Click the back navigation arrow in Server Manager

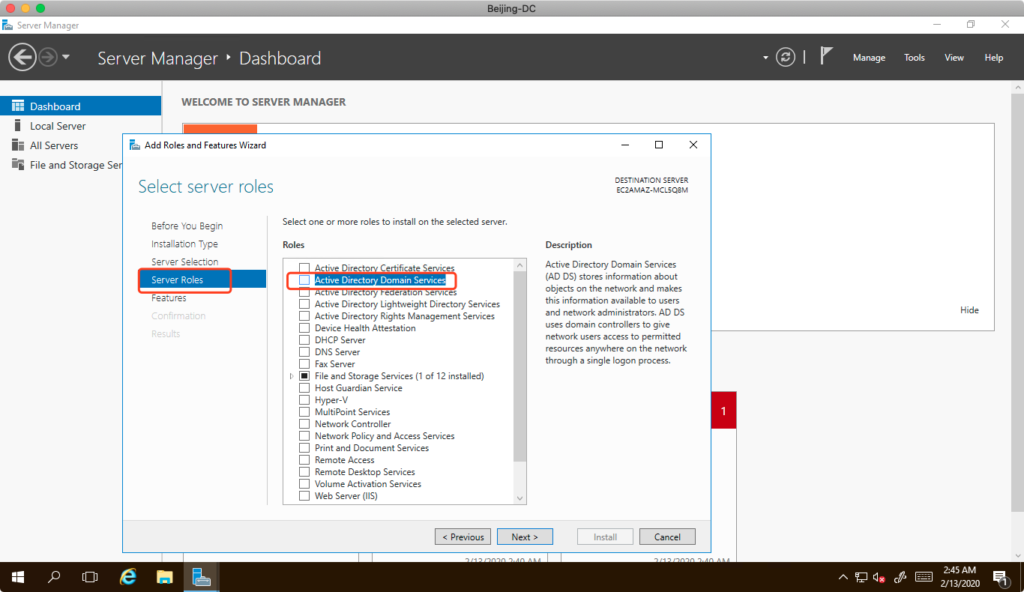(x=22, y=58)
